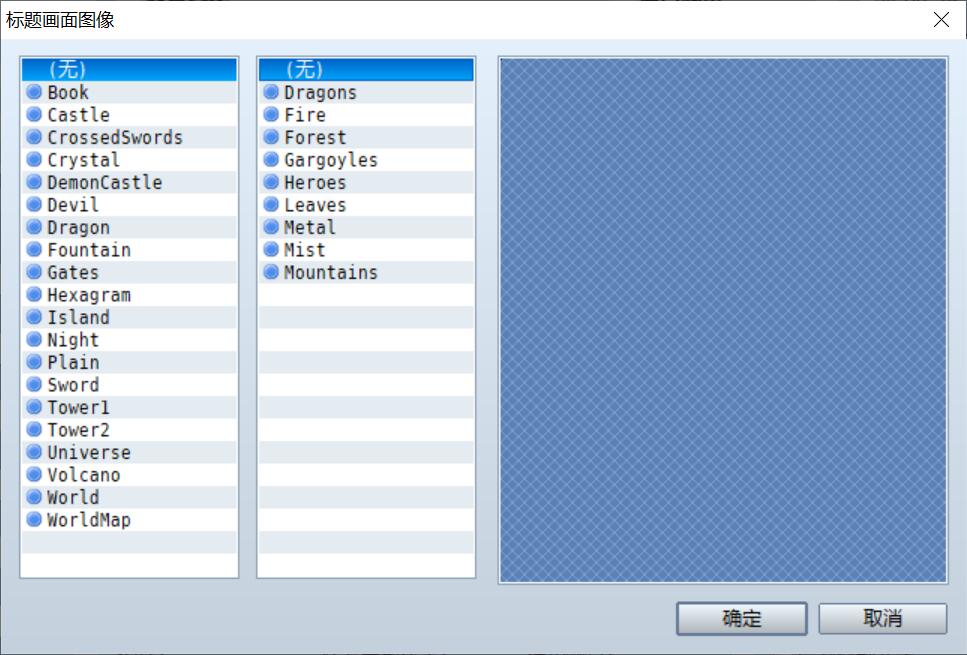Click the blue dot icon before Mist
Screen dimensions: 967x655
(x=271, y=249)
